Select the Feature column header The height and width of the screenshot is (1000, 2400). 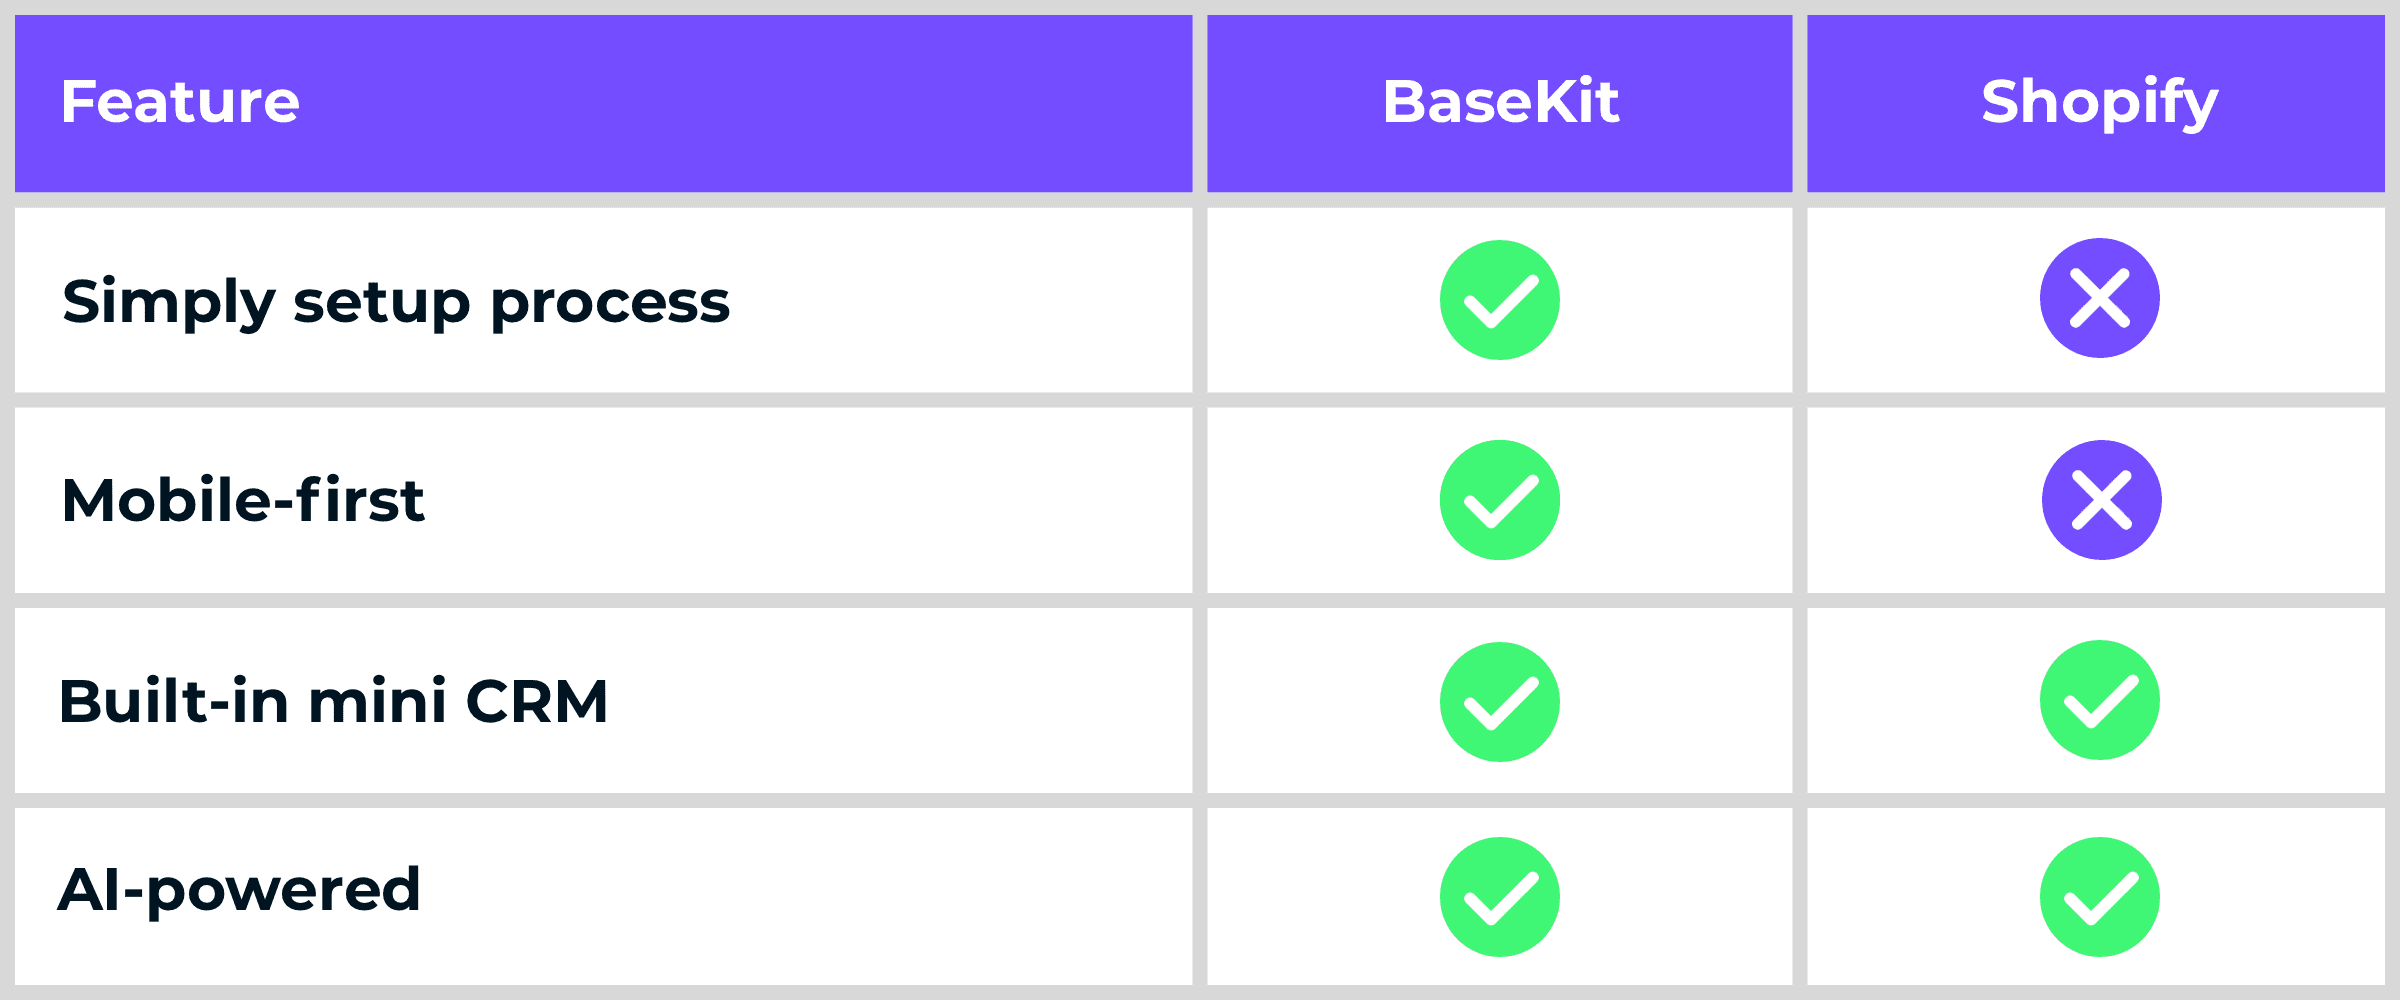tap(180, 102)
